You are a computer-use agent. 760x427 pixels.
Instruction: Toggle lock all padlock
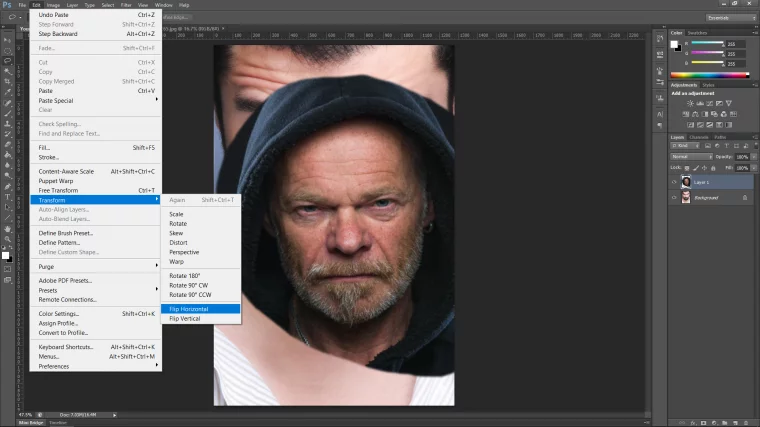[713, 168]
